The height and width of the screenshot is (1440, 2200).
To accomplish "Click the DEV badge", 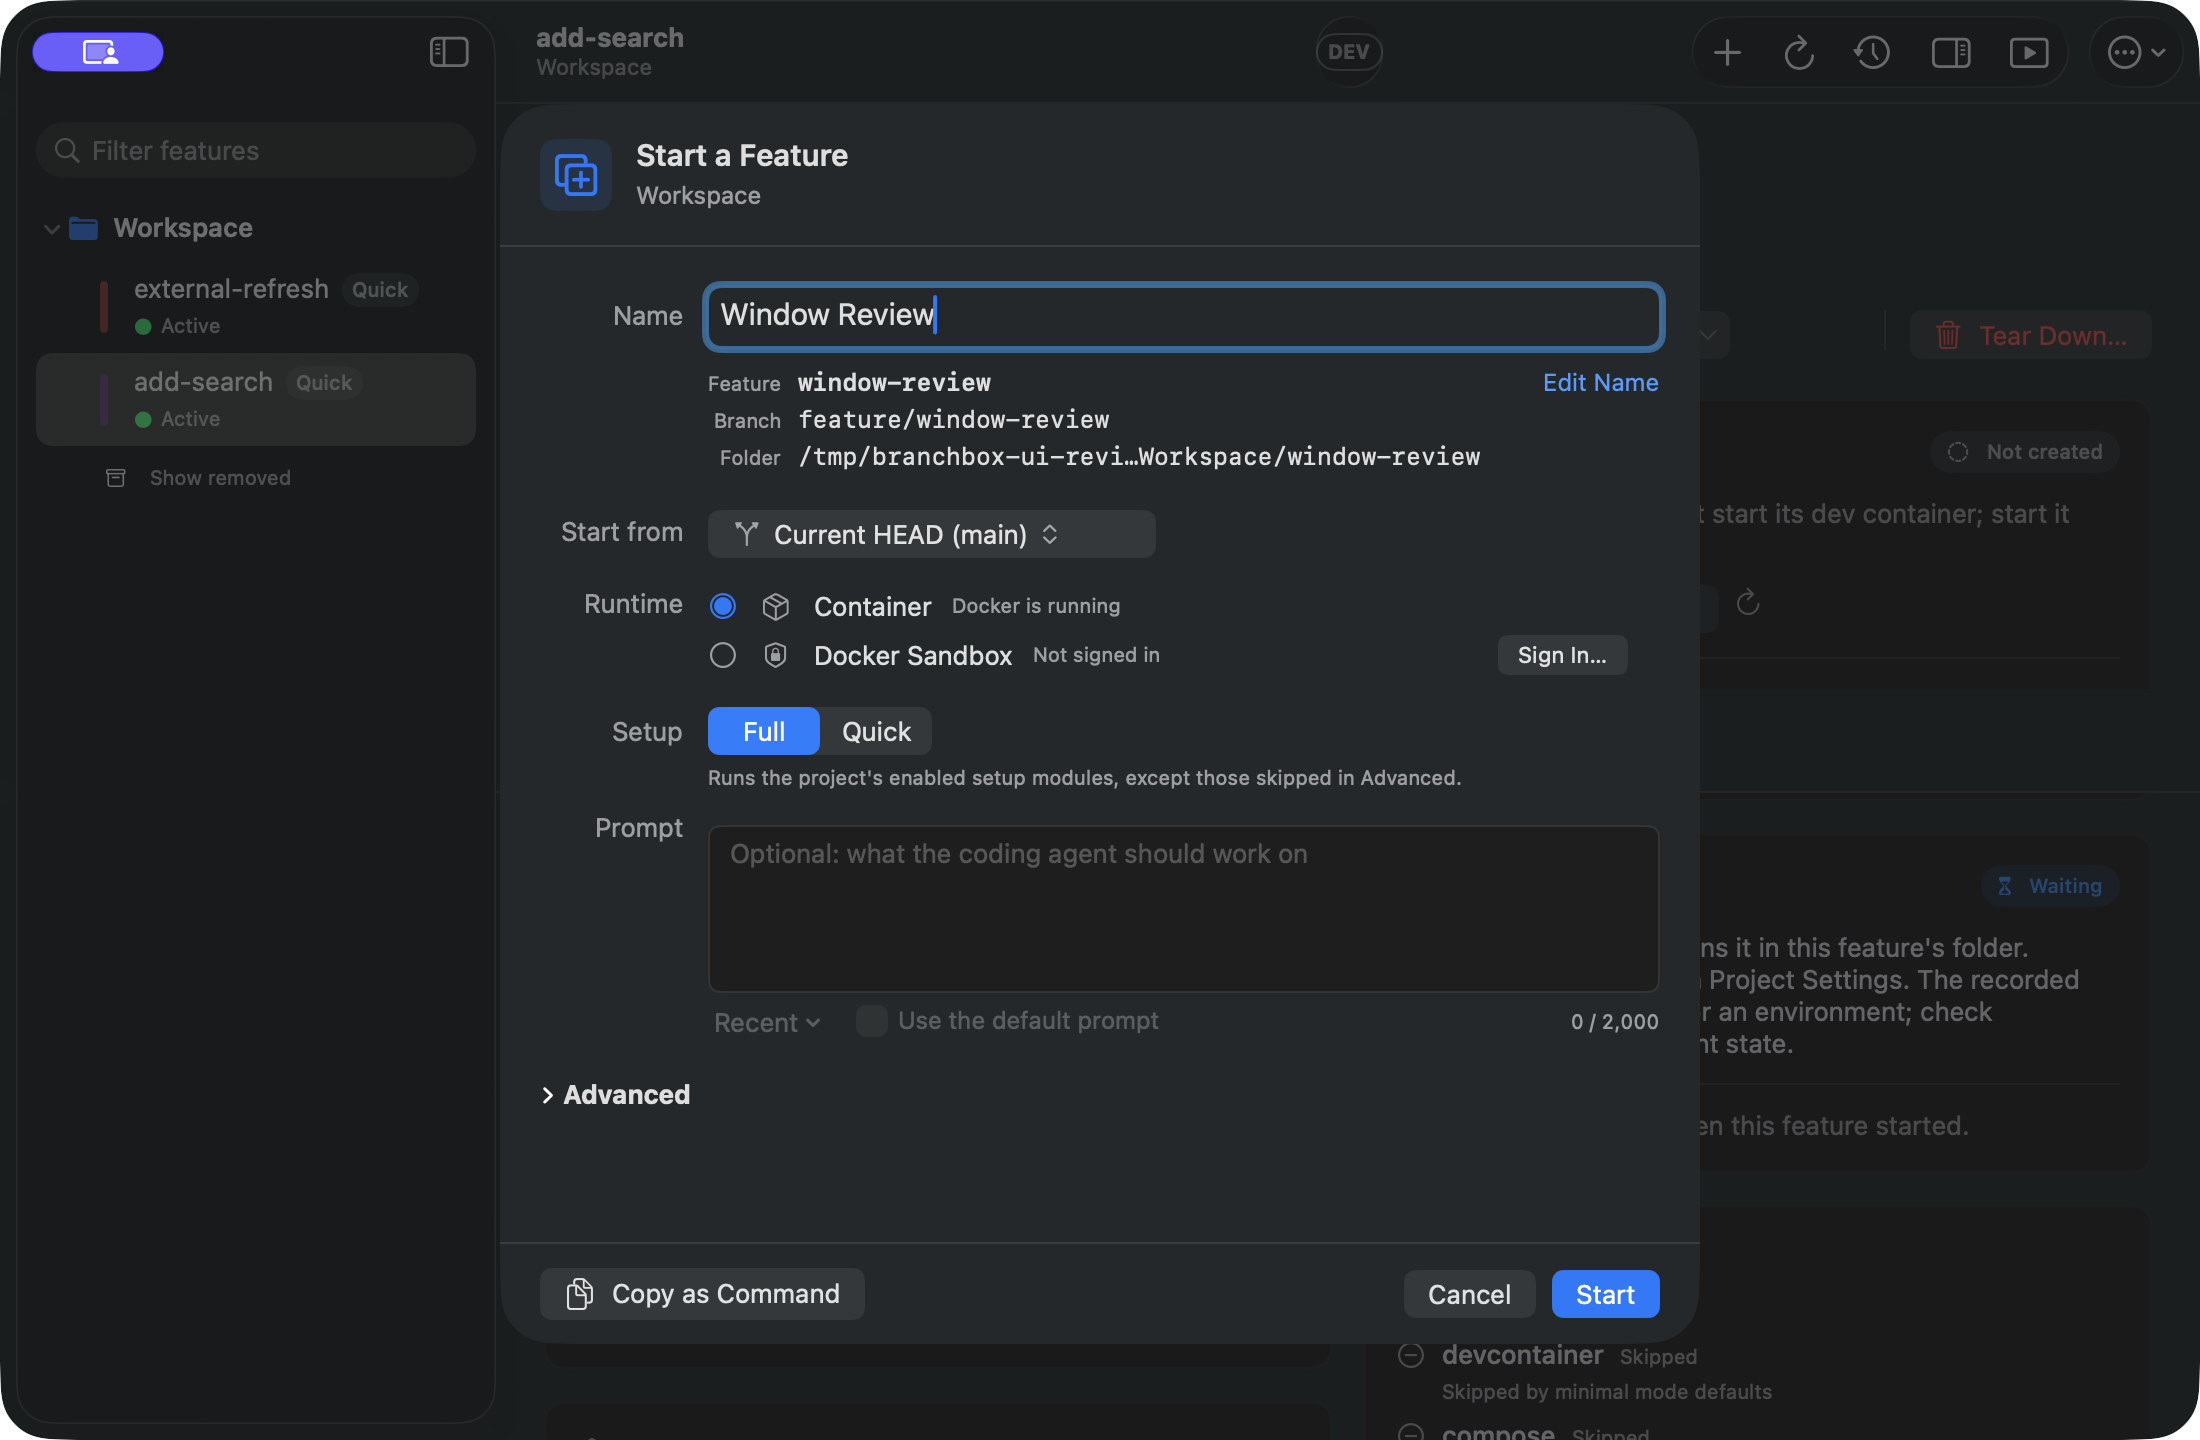I will pyautogui.click(x=1349, y=52).
